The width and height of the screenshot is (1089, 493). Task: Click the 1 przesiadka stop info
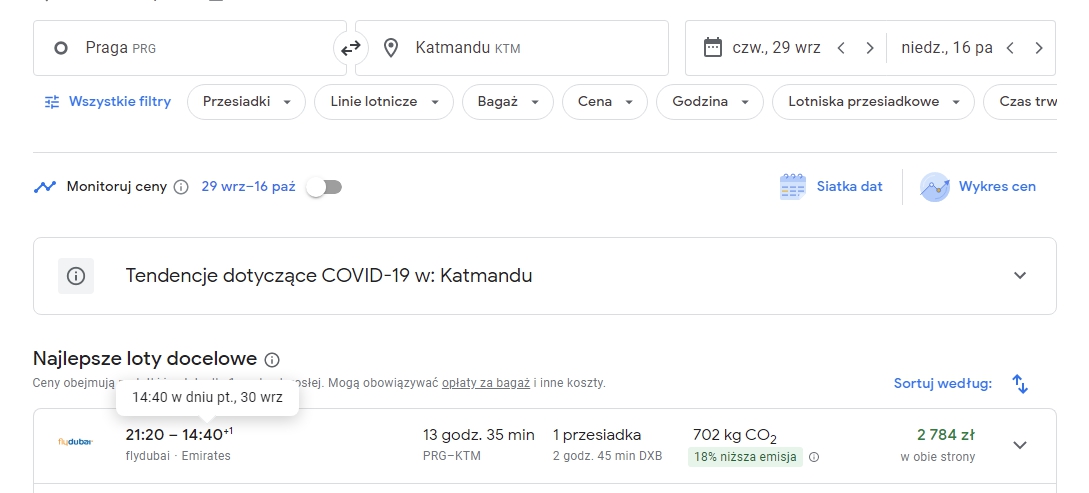[x=597, y=435]
